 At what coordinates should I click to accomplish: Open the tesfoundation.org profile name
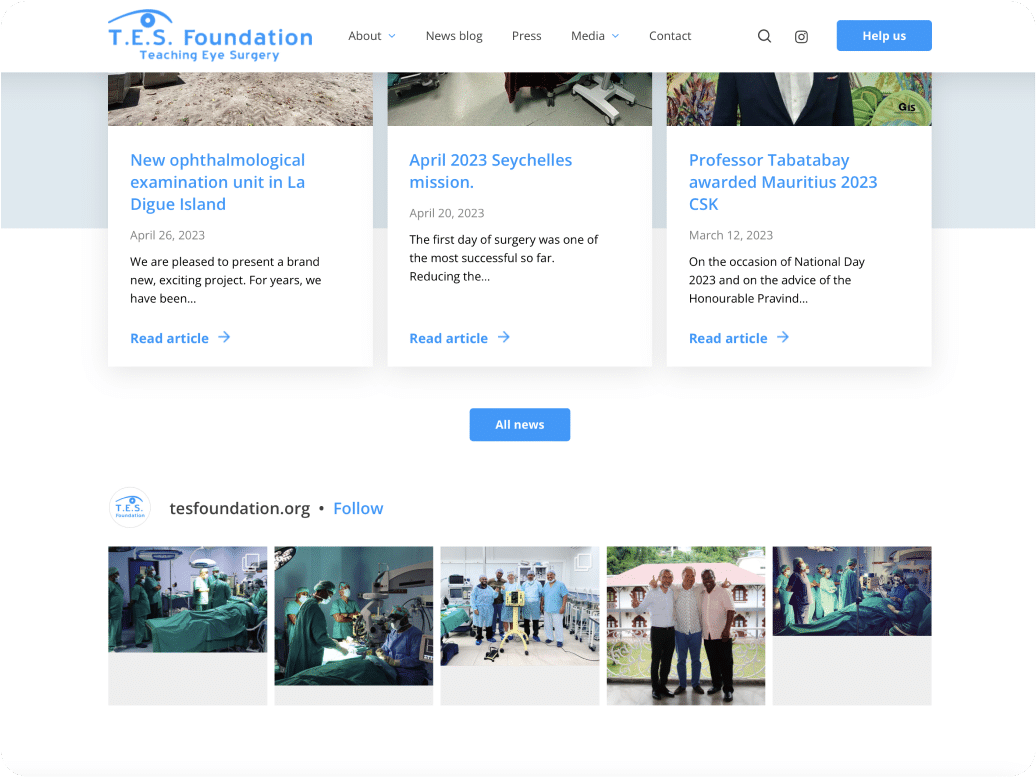click(x=240, y=508)
